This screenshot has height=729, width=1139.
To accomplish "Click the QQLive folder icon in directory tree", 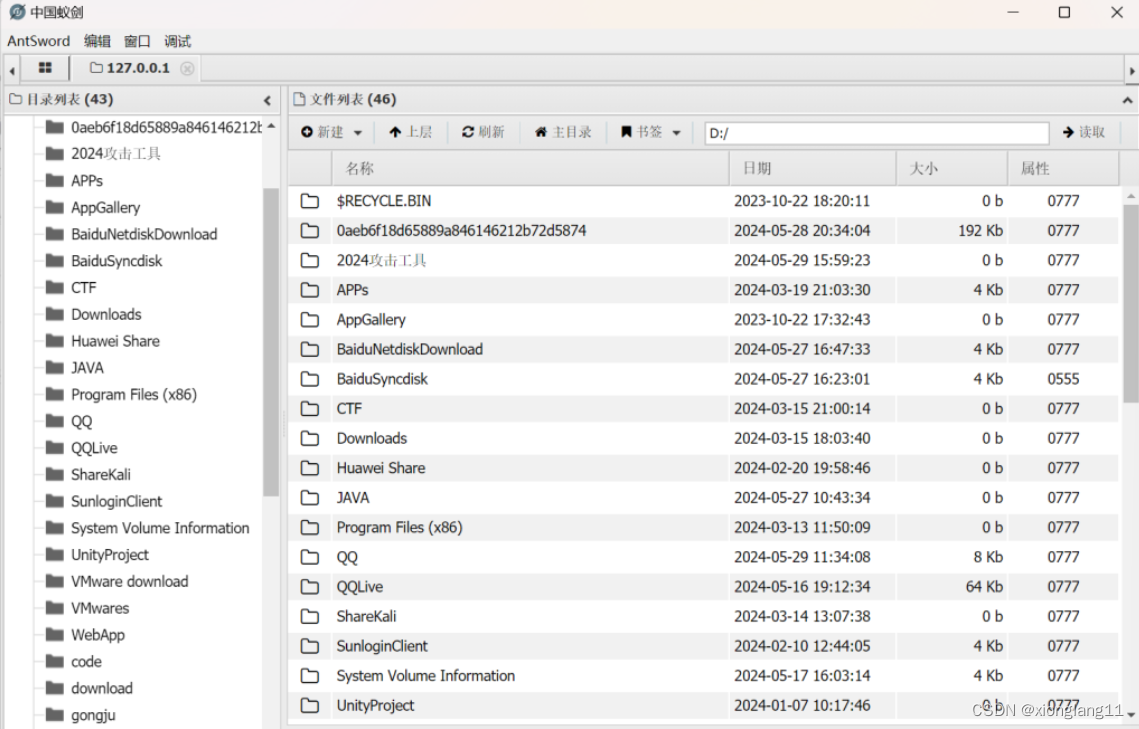I will click(x=54, y=447).
